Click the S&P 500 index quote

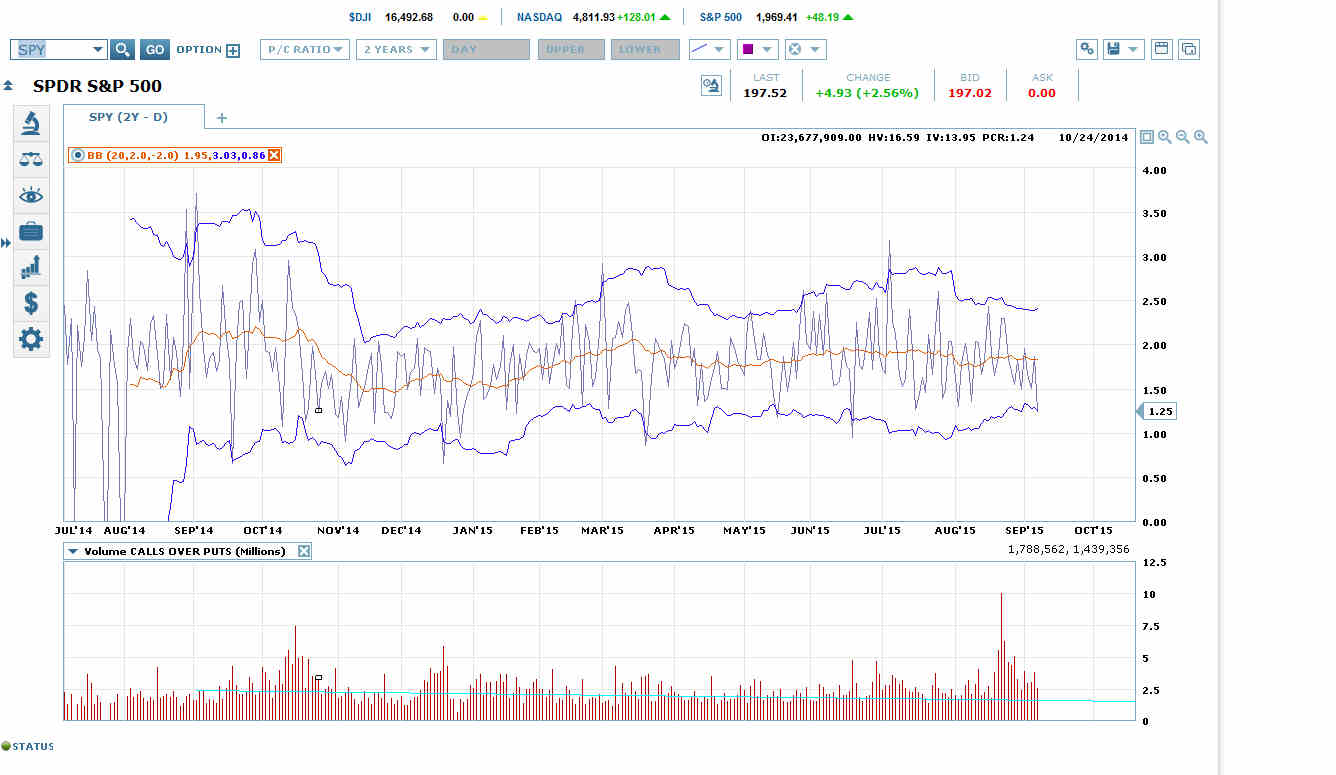(x=777, y=17)
